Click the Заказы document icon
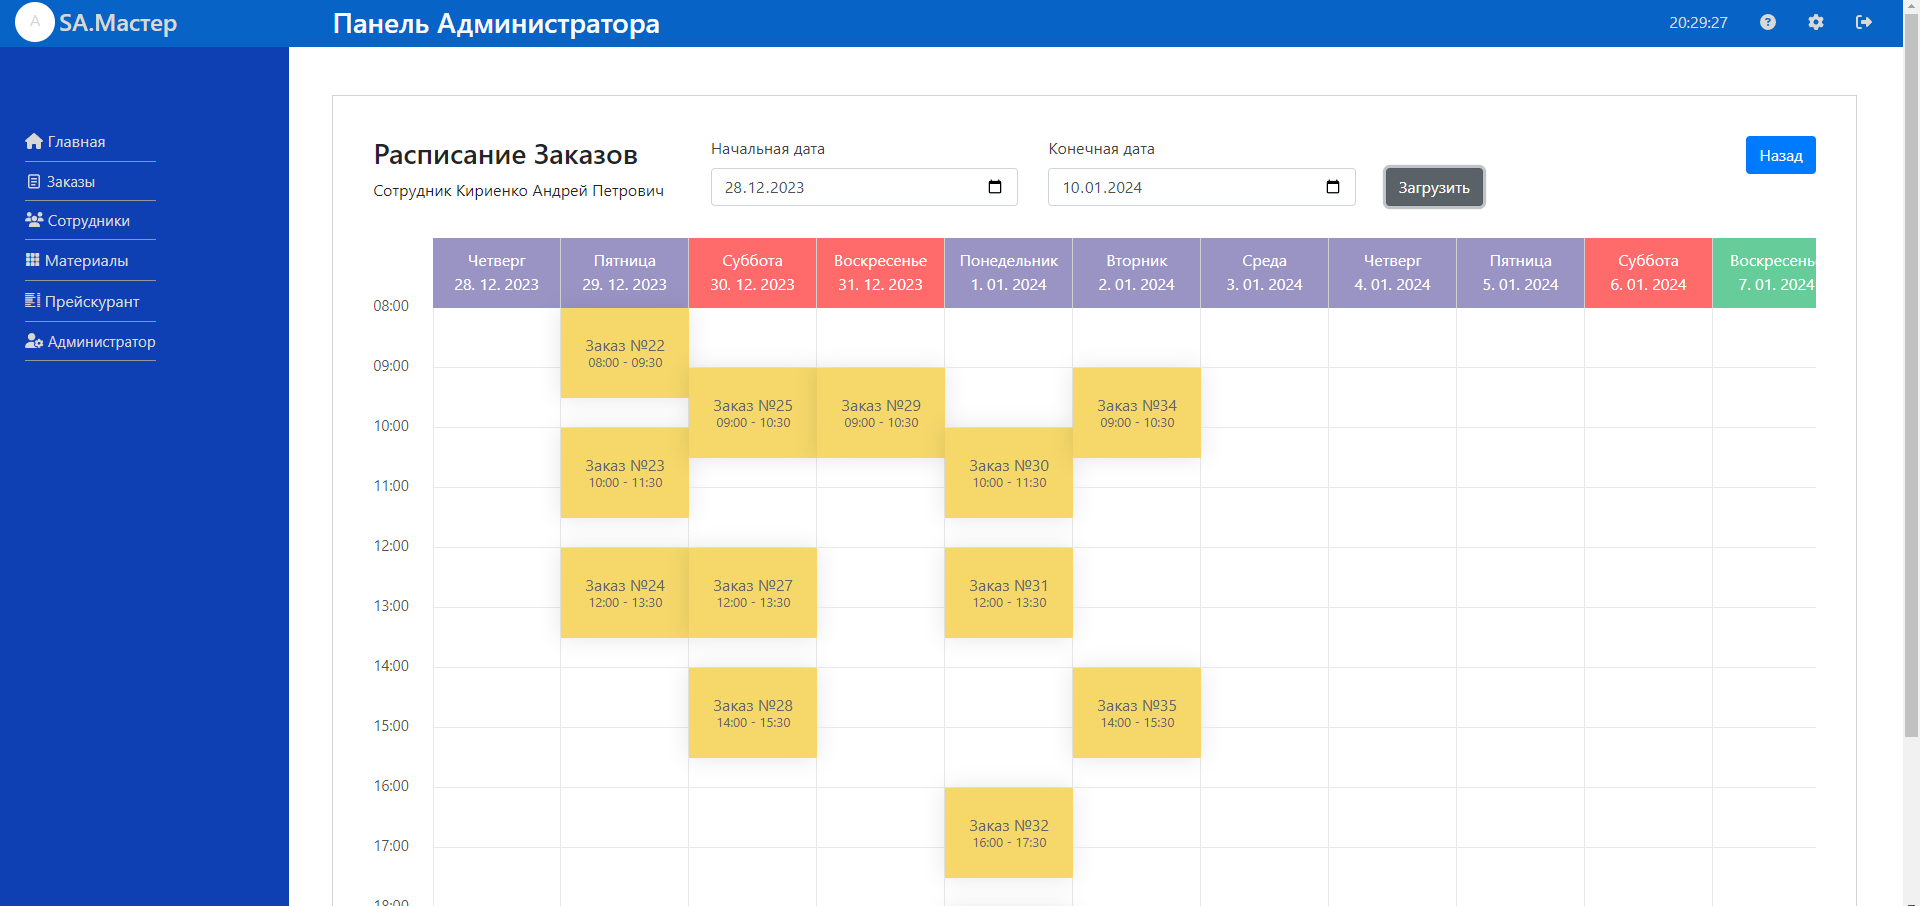This screenshot has height=906, width=1920. (x=34, y=182)
